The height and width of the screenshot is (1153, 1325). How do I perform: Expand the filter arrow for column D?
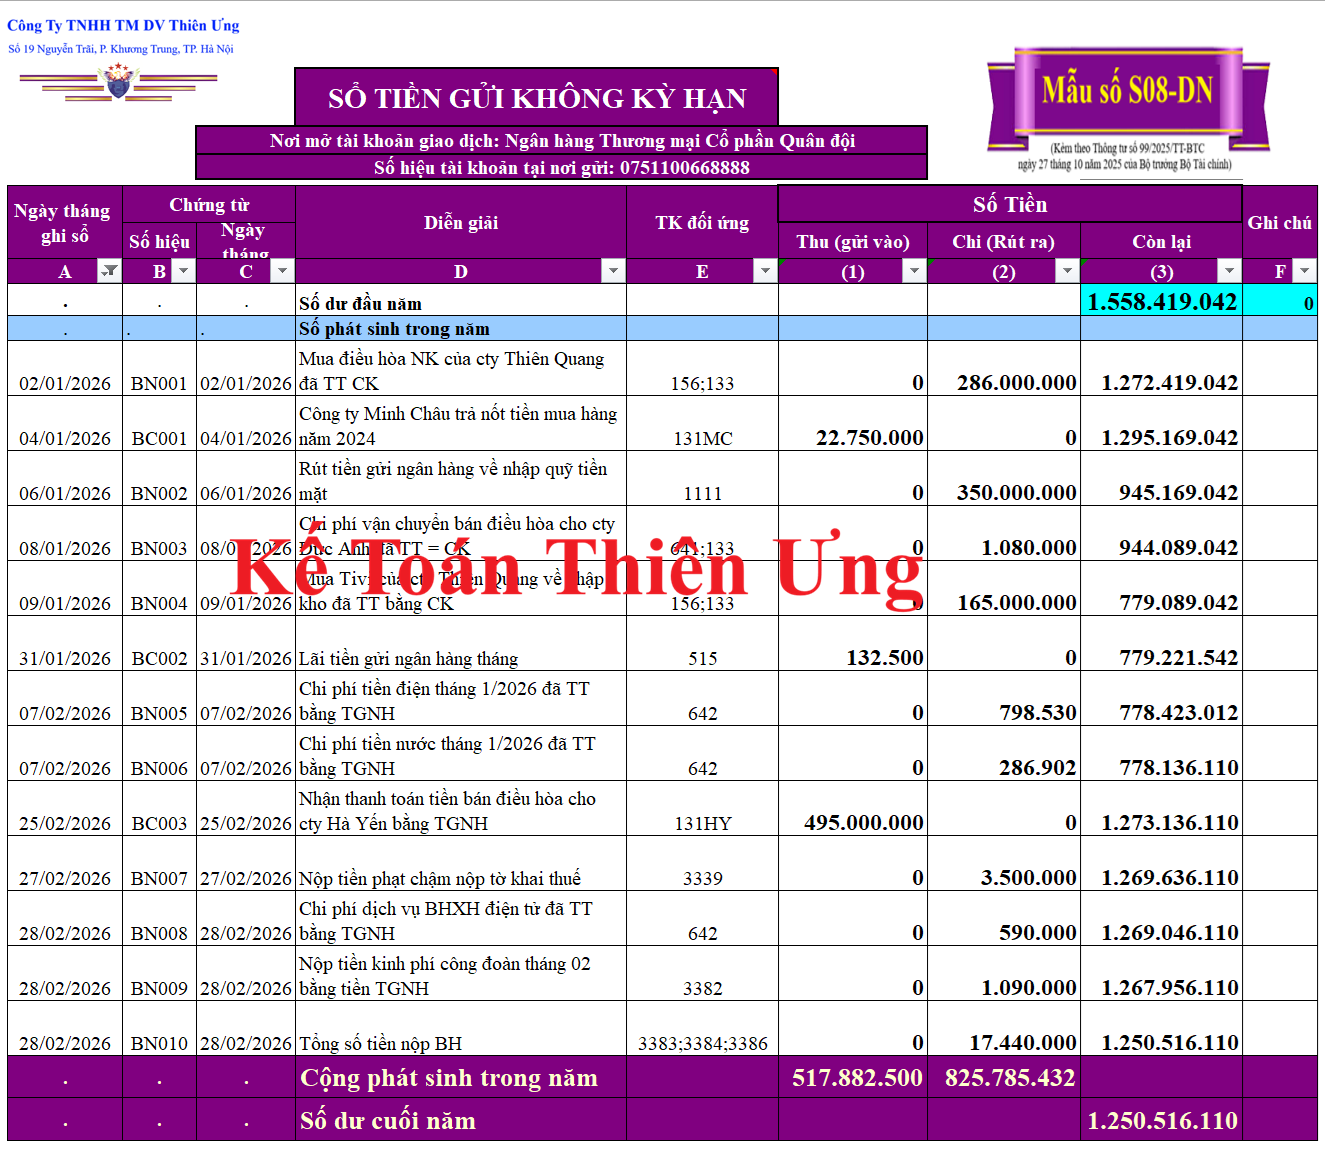(613, 271)
